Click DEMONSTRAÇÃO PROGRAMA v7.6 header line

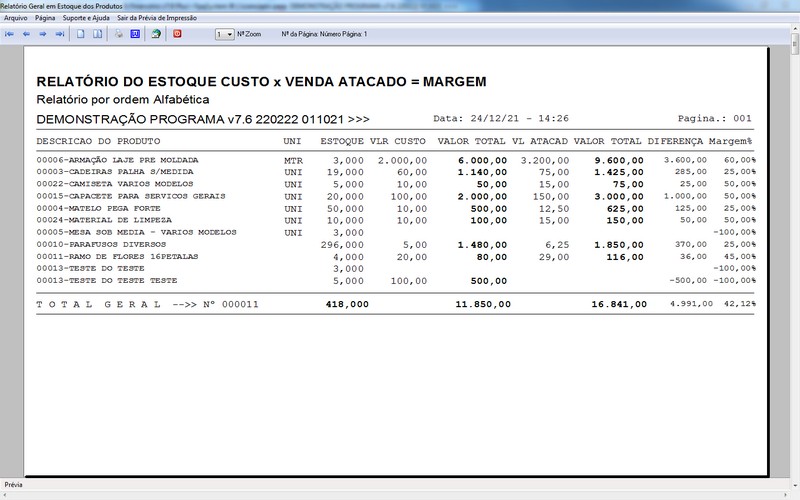(x=203, y=119)
